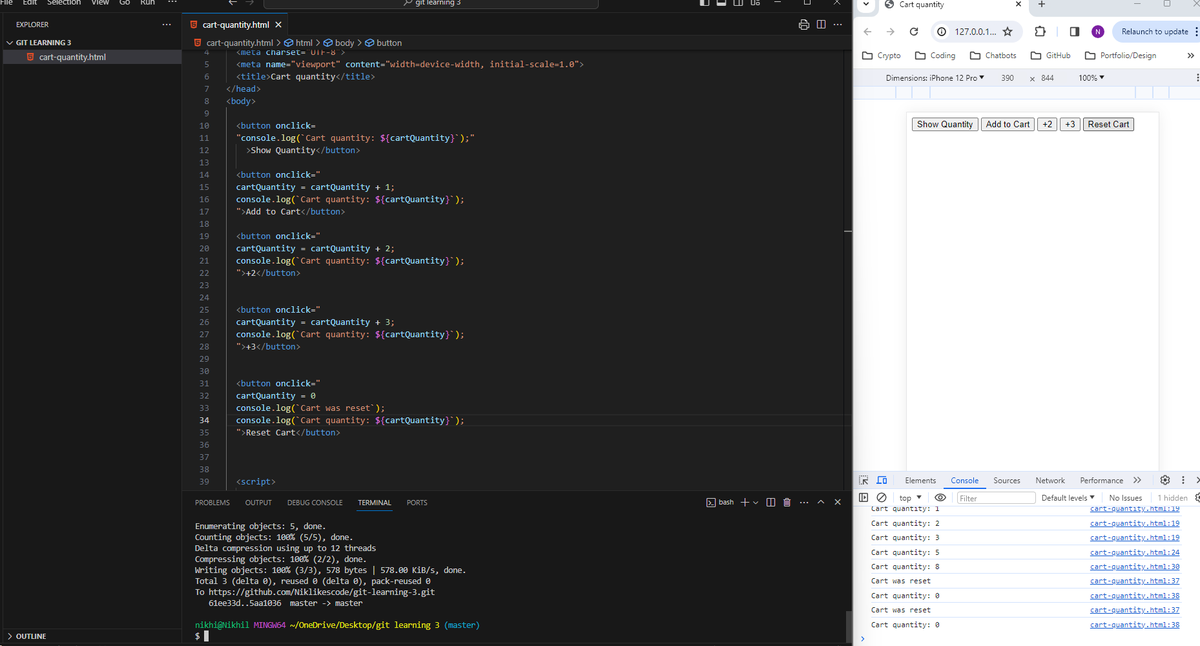
Task: Click Show Quantity page button
Action: [x=945, y=125]
